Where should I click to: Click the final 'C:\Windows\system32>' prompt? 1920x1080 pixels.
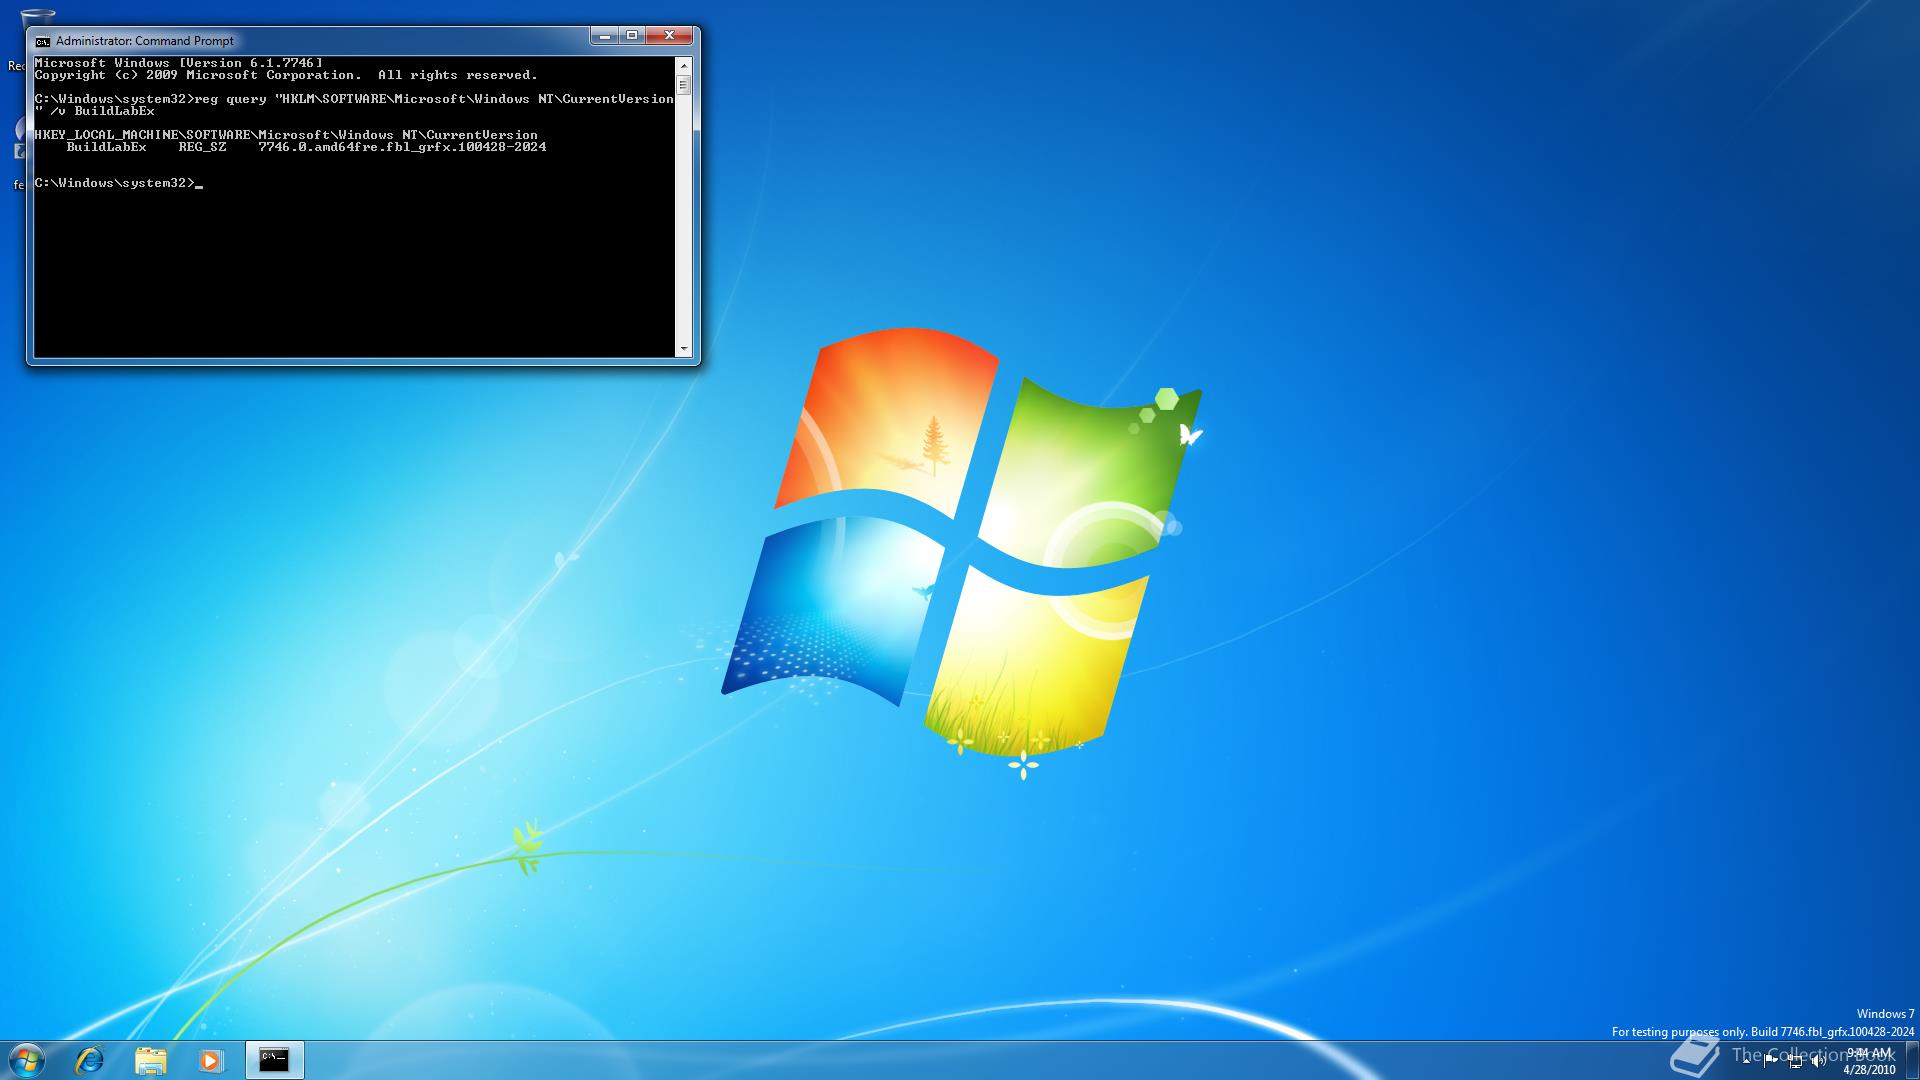(115, 183)
